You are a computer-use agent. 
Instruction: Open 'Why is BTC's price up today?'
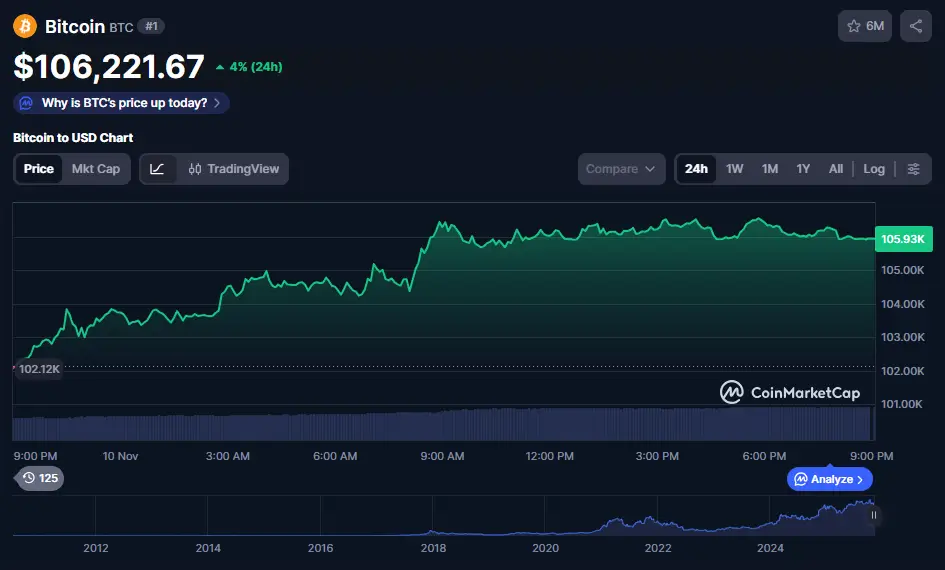tap(121, 103)
